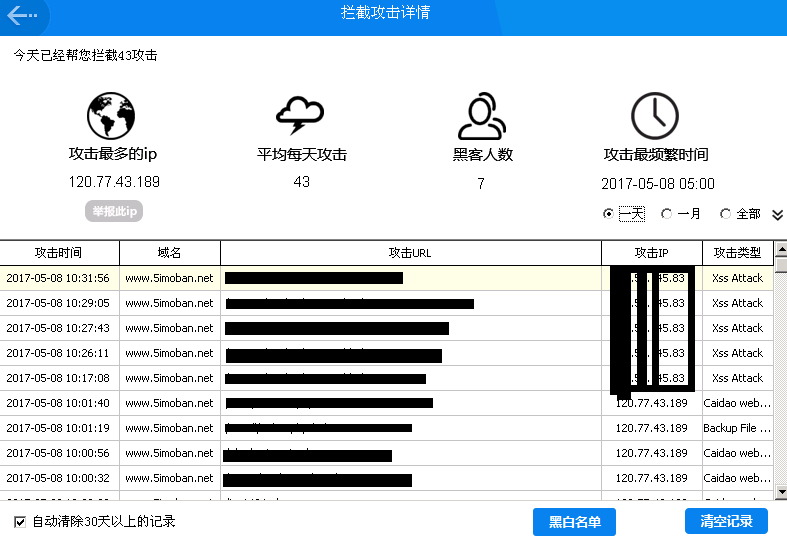Select the 一天 radio button
The height and width of the screenshot is (538, 787).
coord(608,214)
